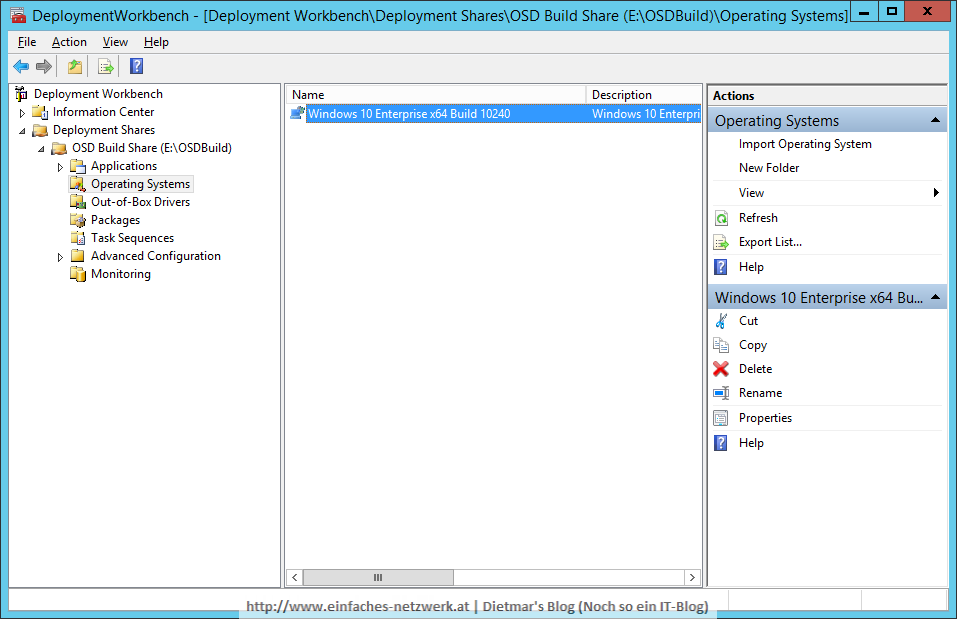
Task: Collapse the OSD Build Share tree node
Action: (42, 149)
